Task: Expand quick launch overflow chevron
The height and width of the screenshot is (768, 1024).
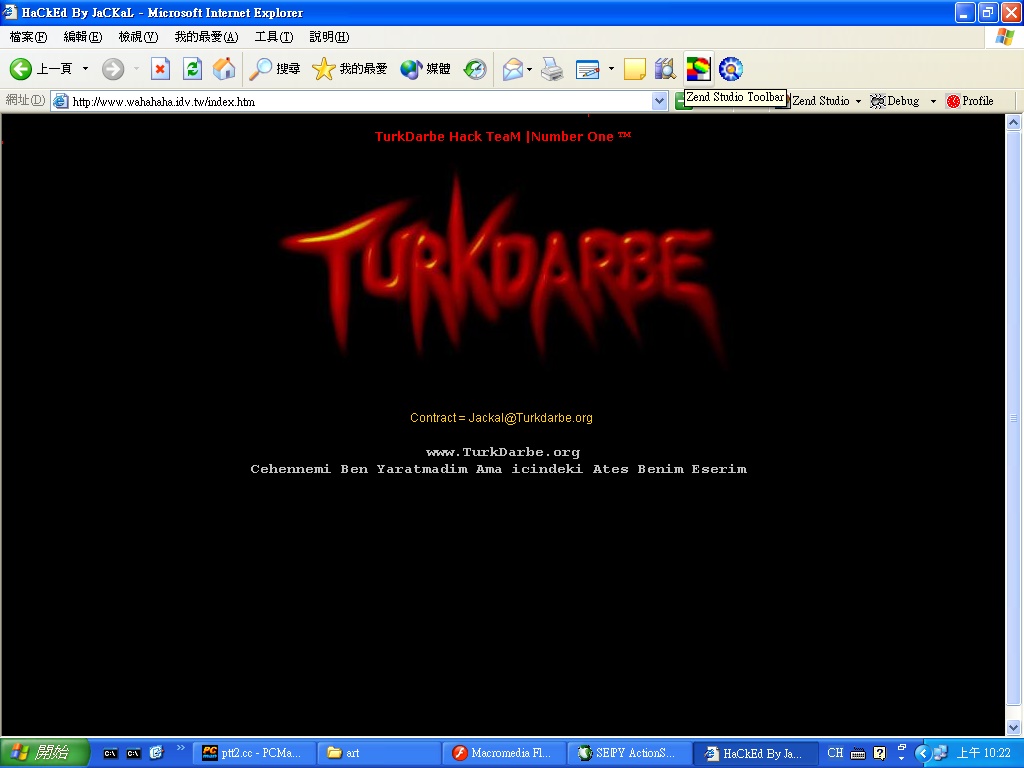Action: point(181,748)
